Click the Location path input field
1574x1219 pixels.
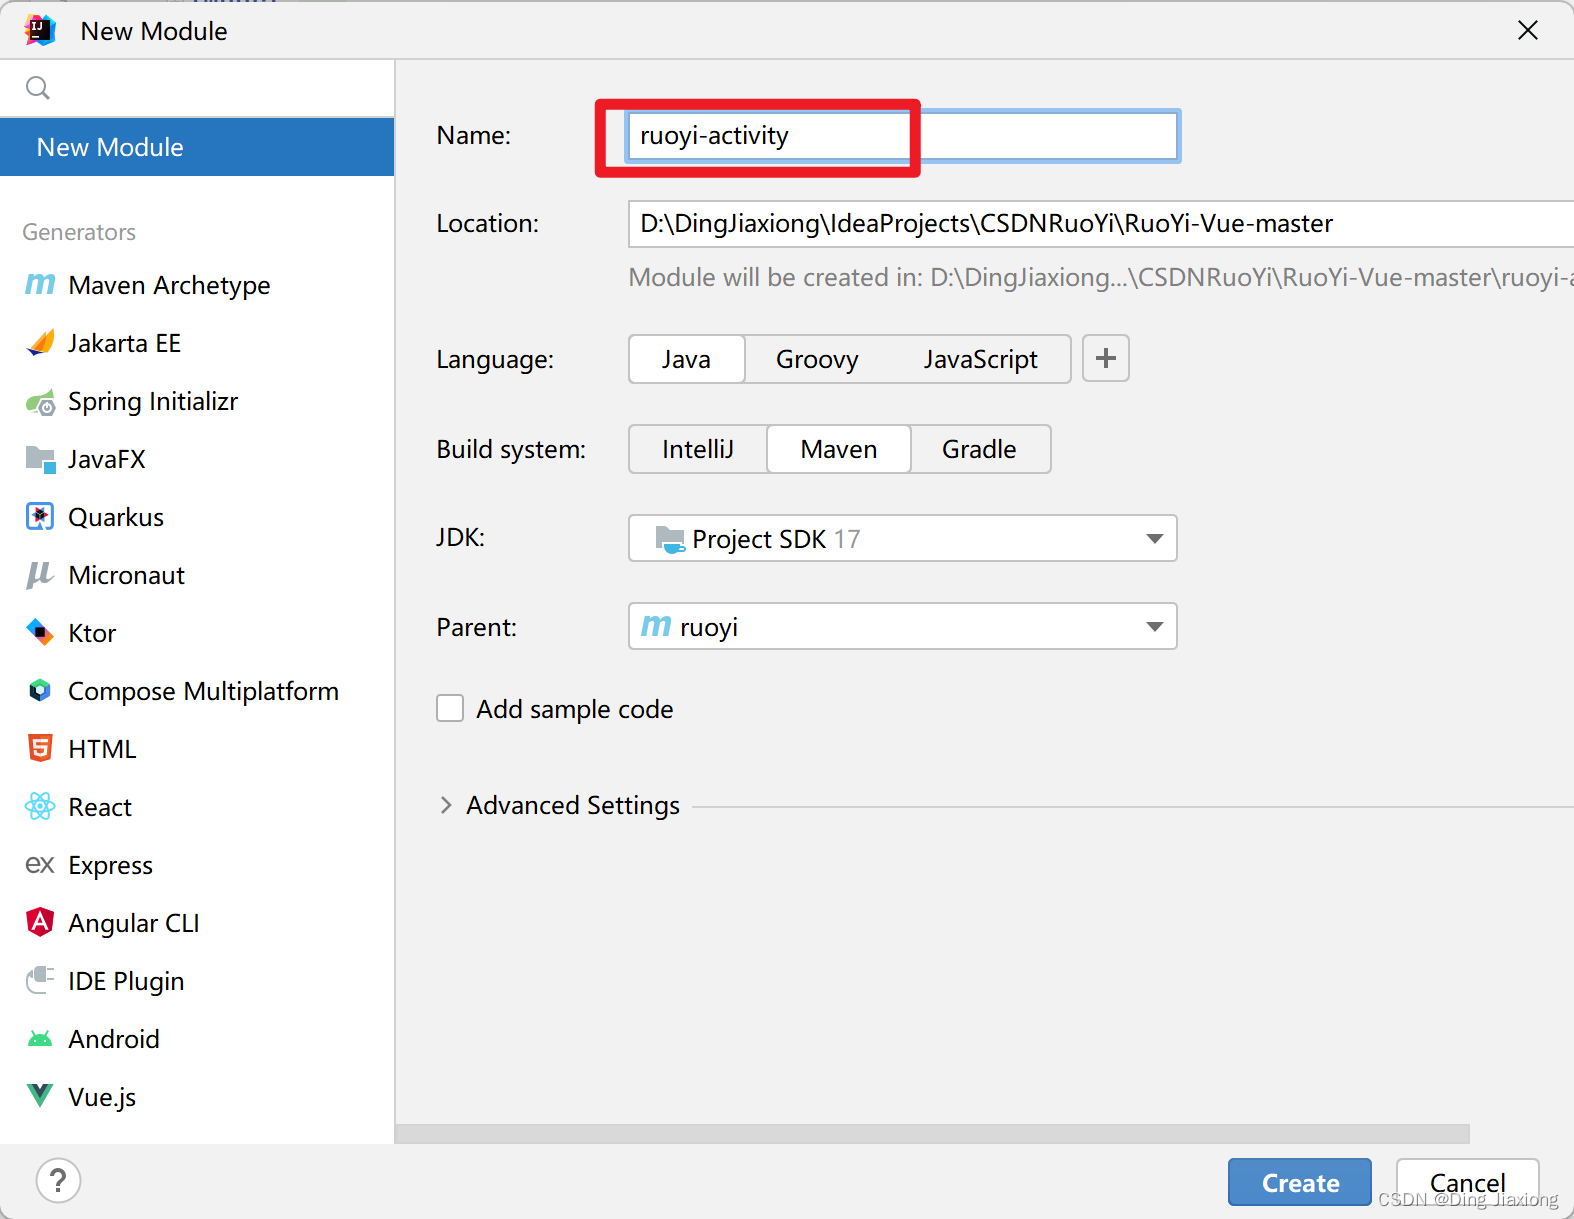1101,224
